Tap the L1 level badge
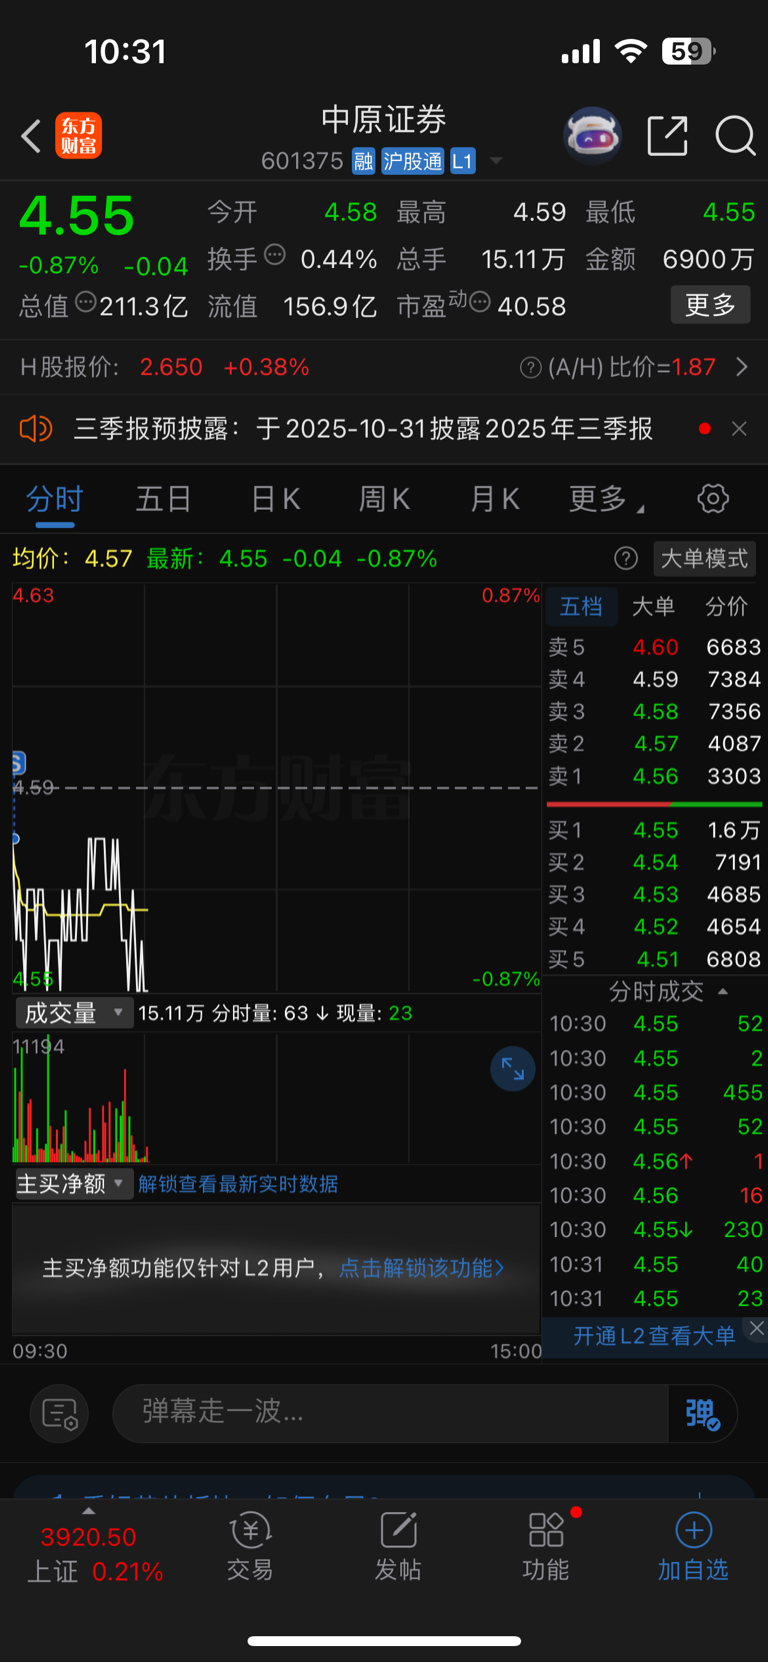Image resolution: width=768 pixels, height=1663 pixels. [x=462, y=161]
